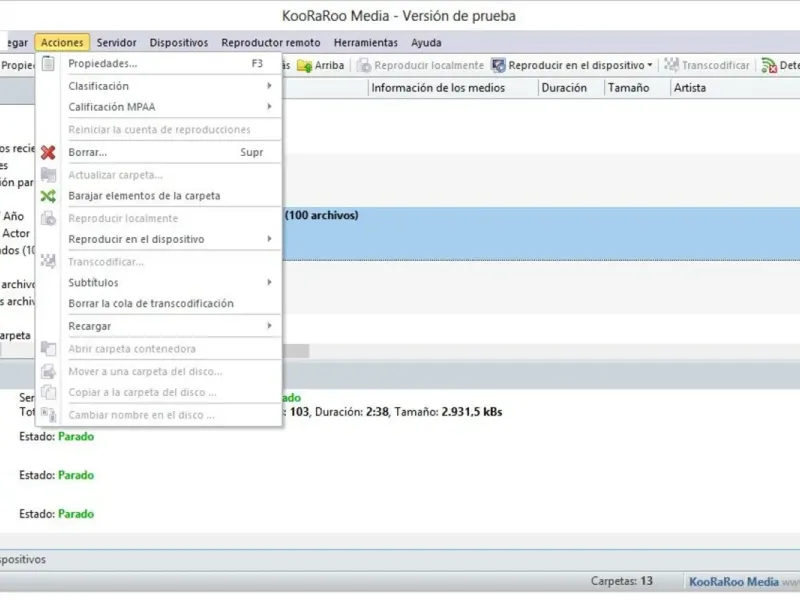Click the Arriba folder icon in toolbar
The height and width of the screenshot is (600, 800).
pyautogui.click(x=305, y=66)
